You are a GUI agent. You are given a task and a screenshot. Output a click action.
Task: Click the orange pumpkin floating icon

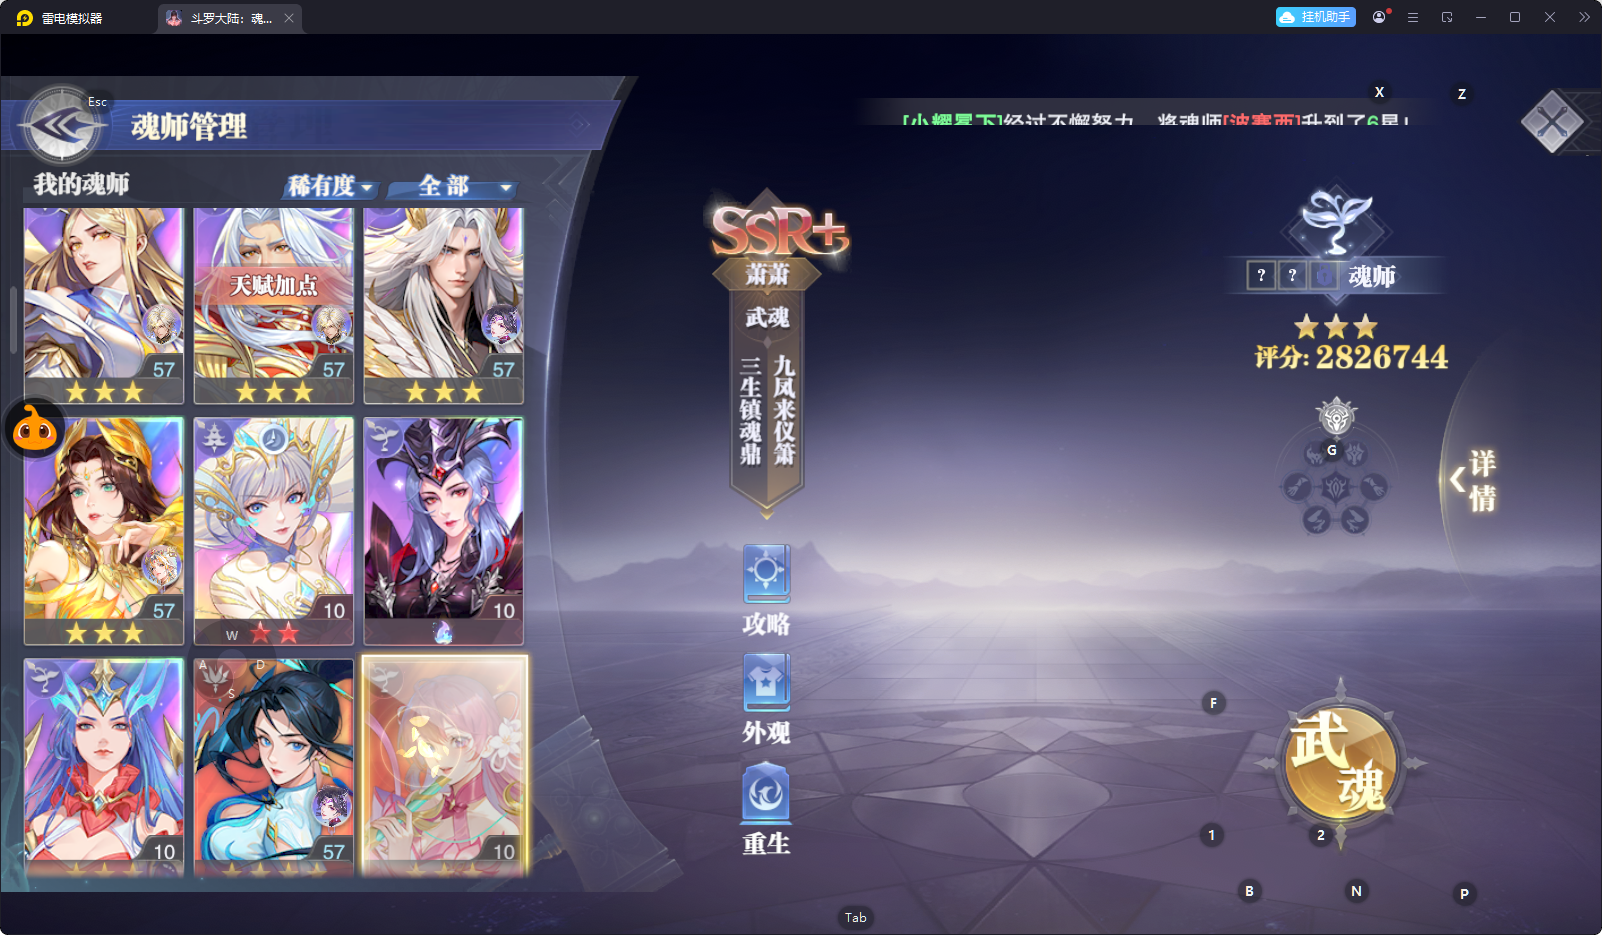click(35, 428)
